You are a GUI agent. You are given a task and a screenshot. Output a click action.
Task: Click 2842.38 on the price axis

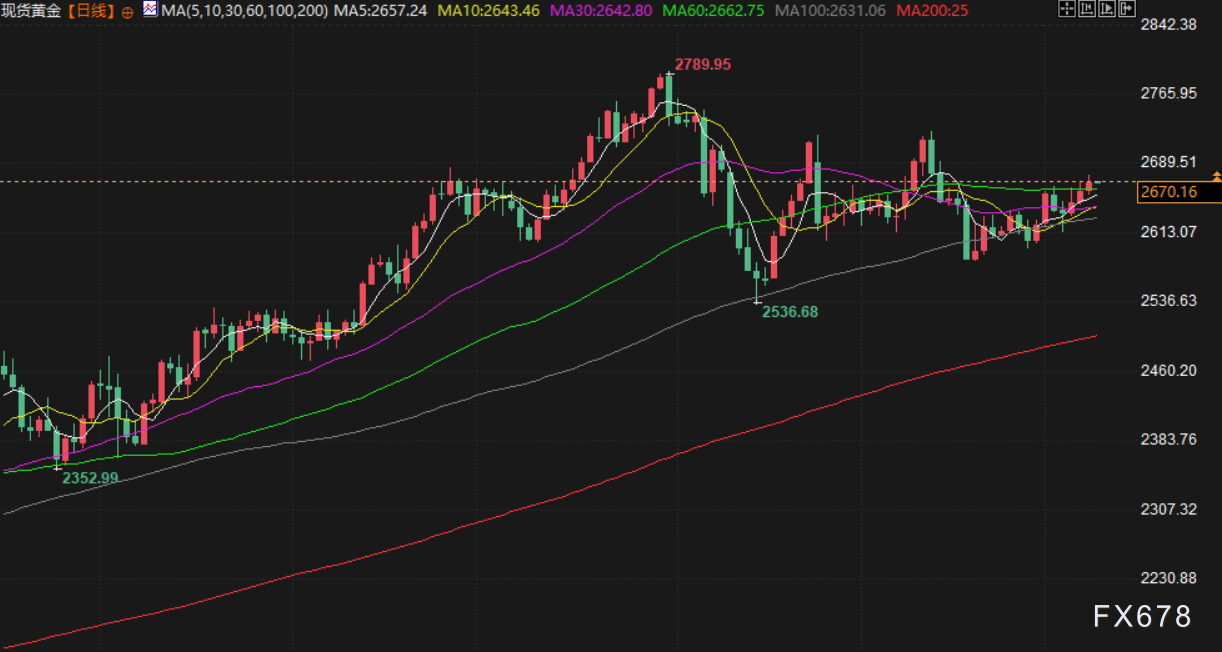point(1169,24)
